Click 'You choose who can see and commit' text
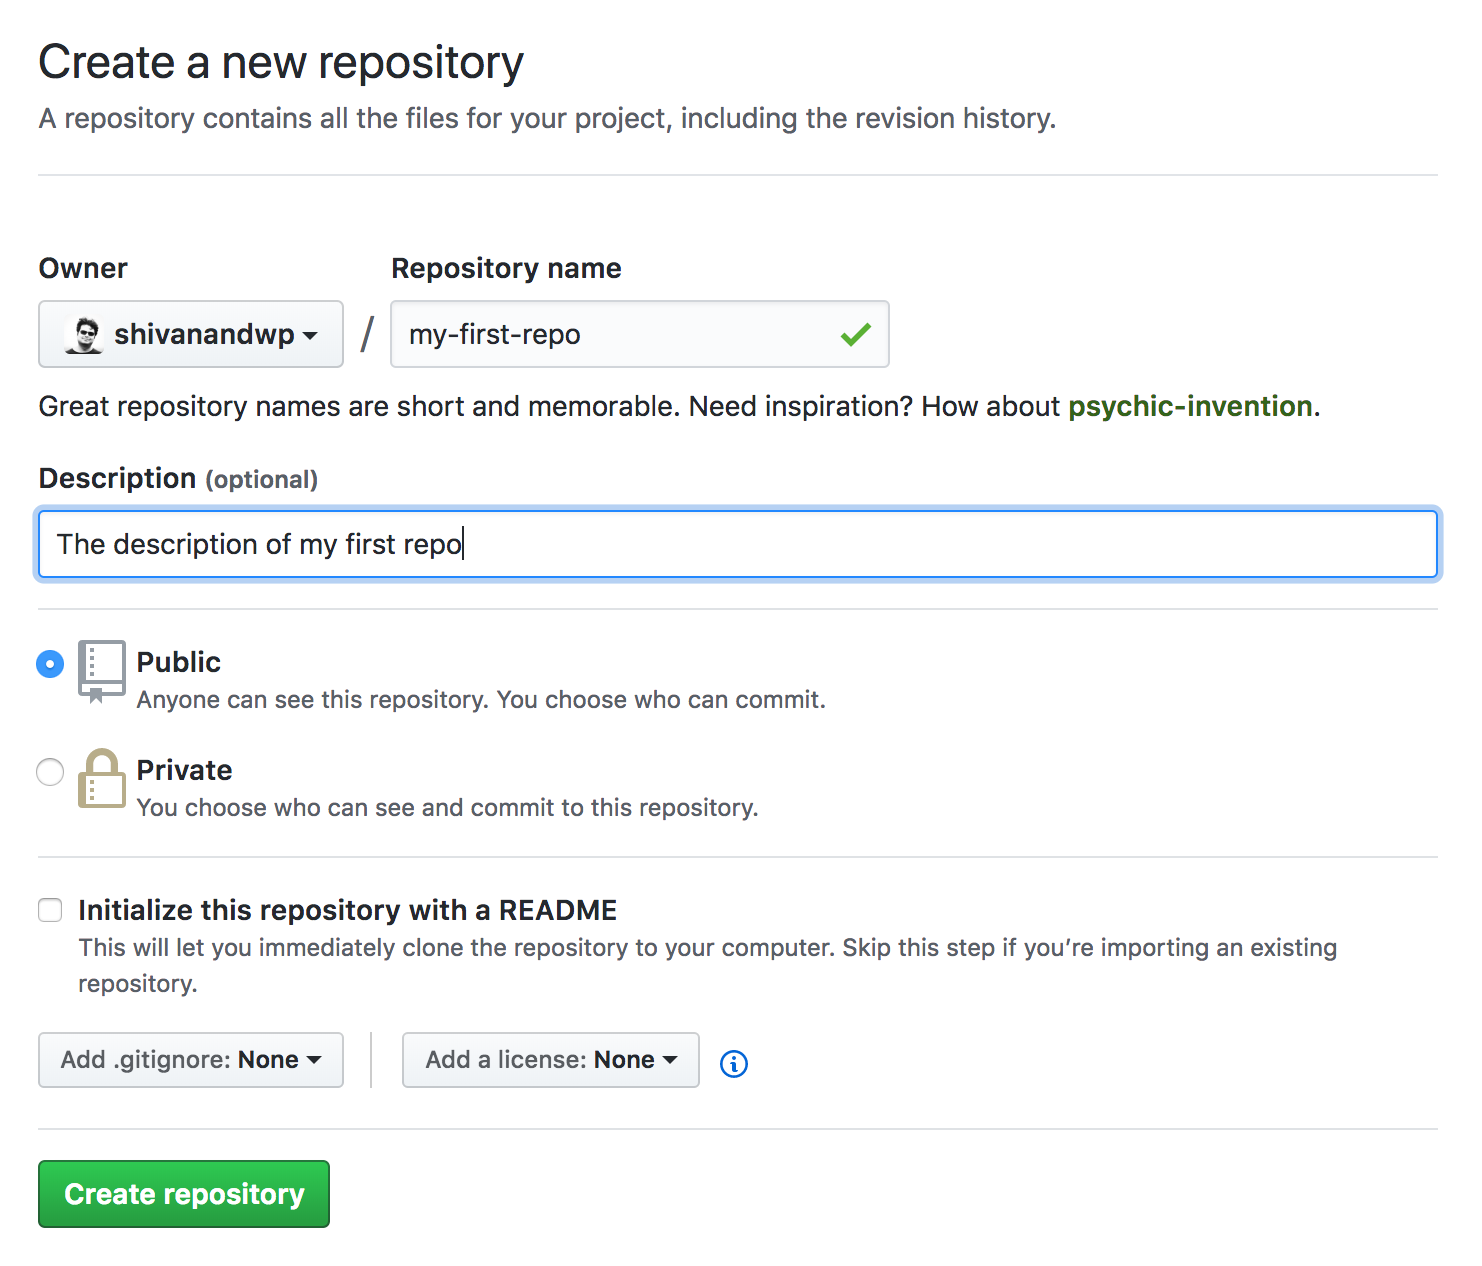1482x1266 pixels. pos(448,808)
